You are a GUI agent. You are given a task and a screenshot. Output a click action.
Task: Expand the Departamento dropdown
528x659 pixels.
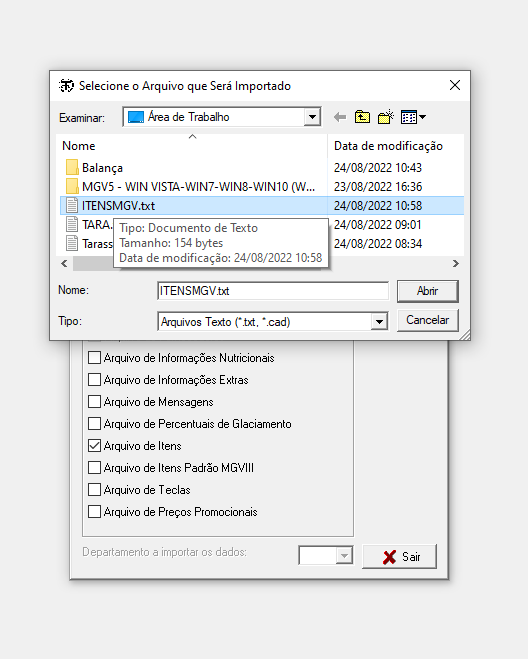(344, 556)
